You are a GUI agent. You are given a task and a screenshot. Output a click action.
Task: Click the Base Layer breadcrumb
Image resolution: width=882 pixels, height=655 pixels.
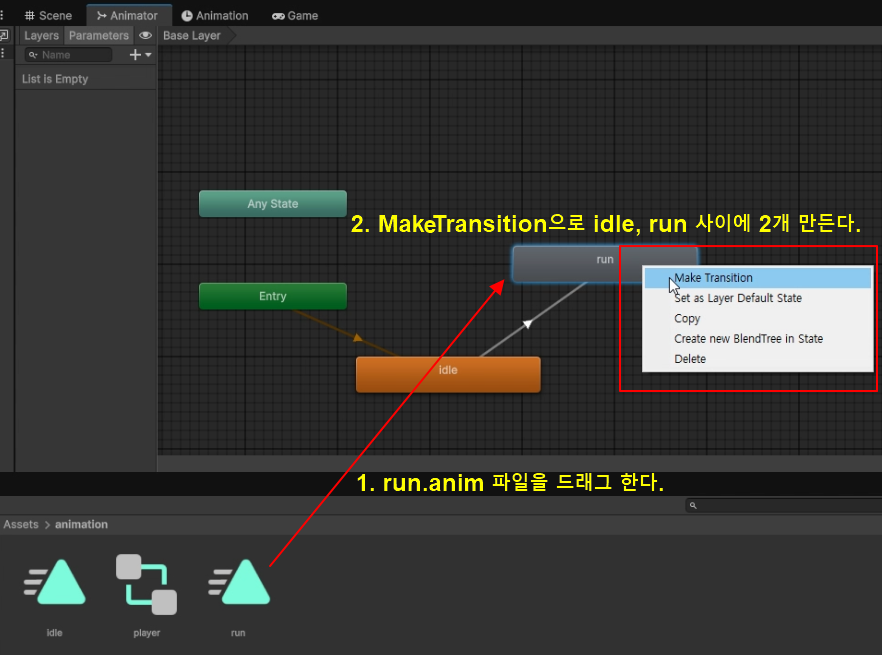click(x=192, y=36)
